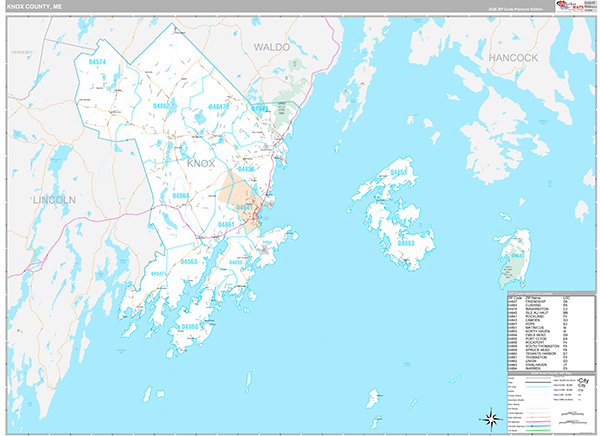Click the orange highway line legend sample
This screenshot has width=600, height=436.
tap(538, 417)
